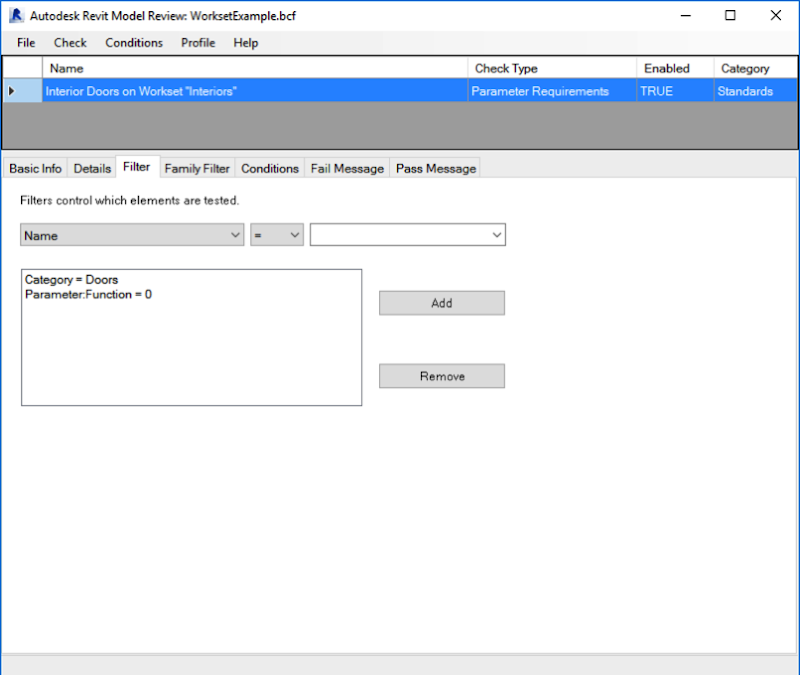
Task: Select the 'Category = Doors' filter entry
Action: (x=71, y=280)
